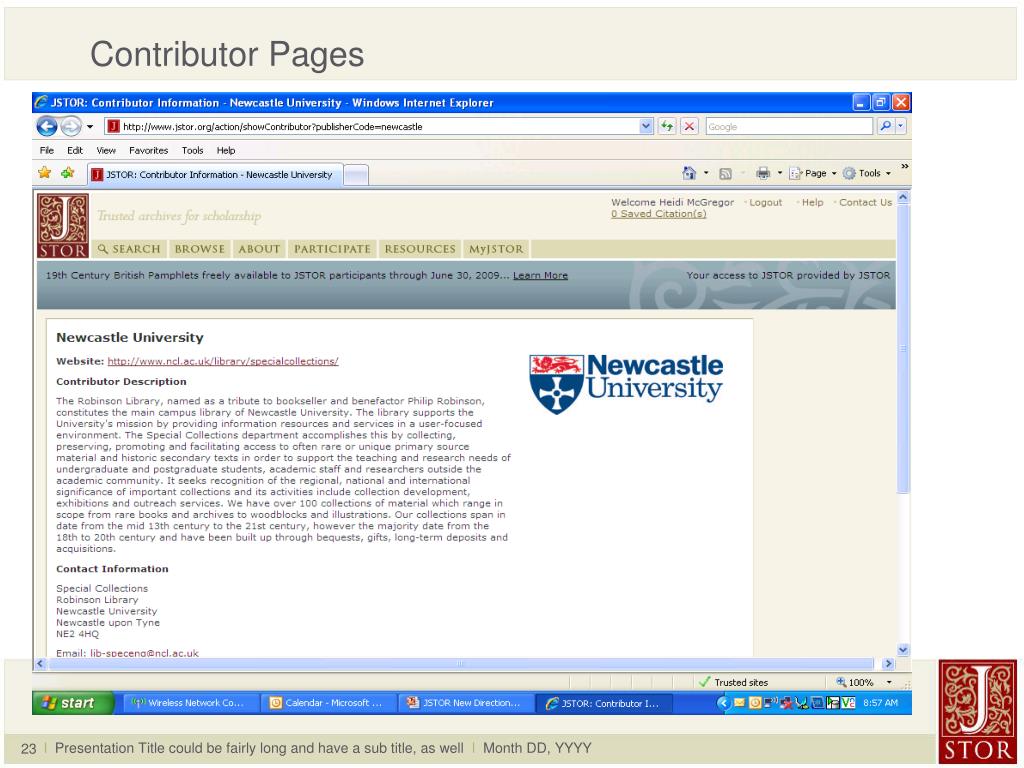
Task: Open the recent pages dropdown beside Forward
Action: coord(90,127)
